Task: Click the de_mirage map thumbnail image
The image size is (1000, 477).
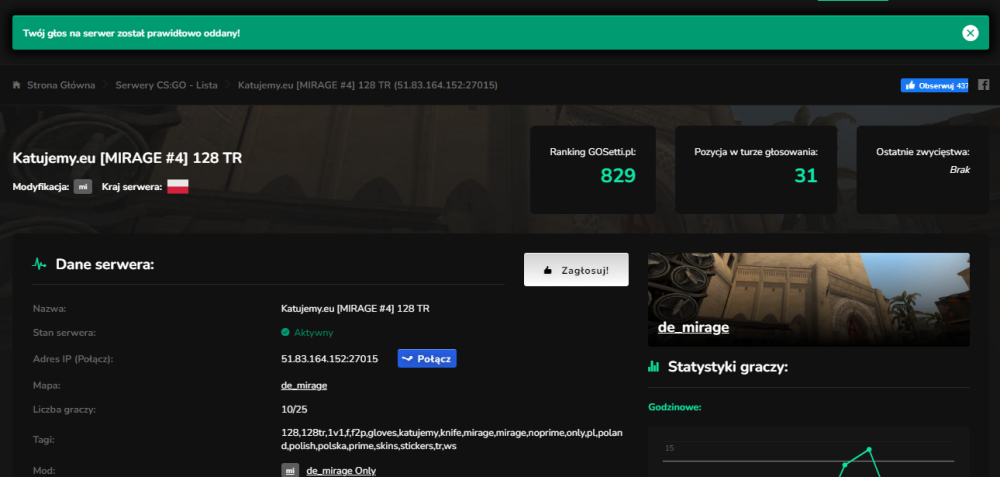Action: pyautogui.click(x=809, y=300)
